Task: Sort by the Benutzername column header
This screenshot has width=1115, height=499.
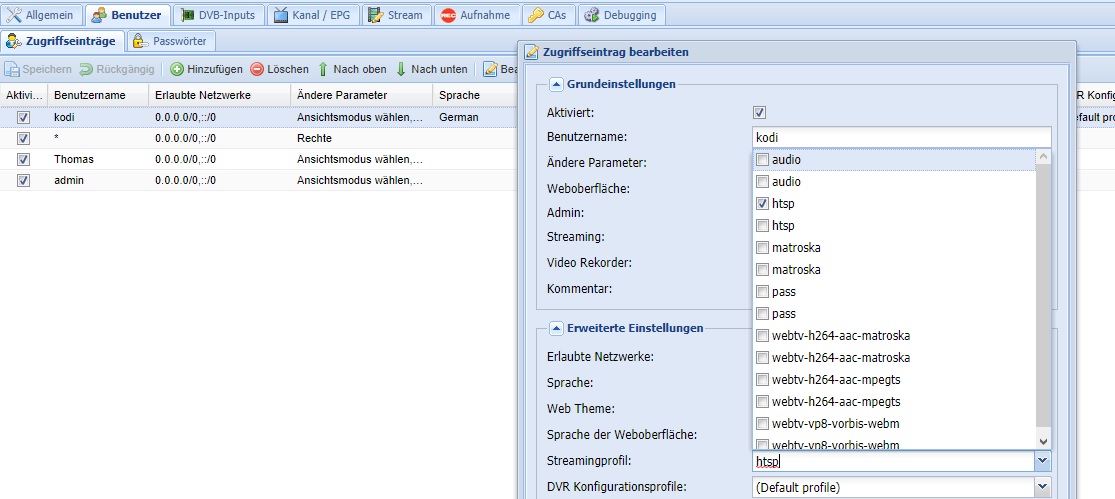Action: 98,95
